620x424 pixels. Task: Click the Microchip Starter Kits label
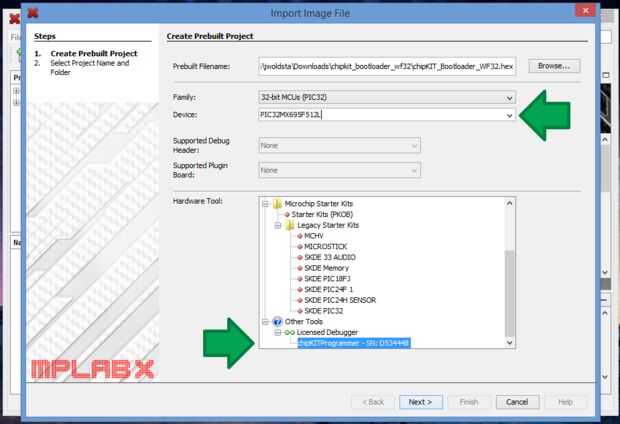coord(318,204)
